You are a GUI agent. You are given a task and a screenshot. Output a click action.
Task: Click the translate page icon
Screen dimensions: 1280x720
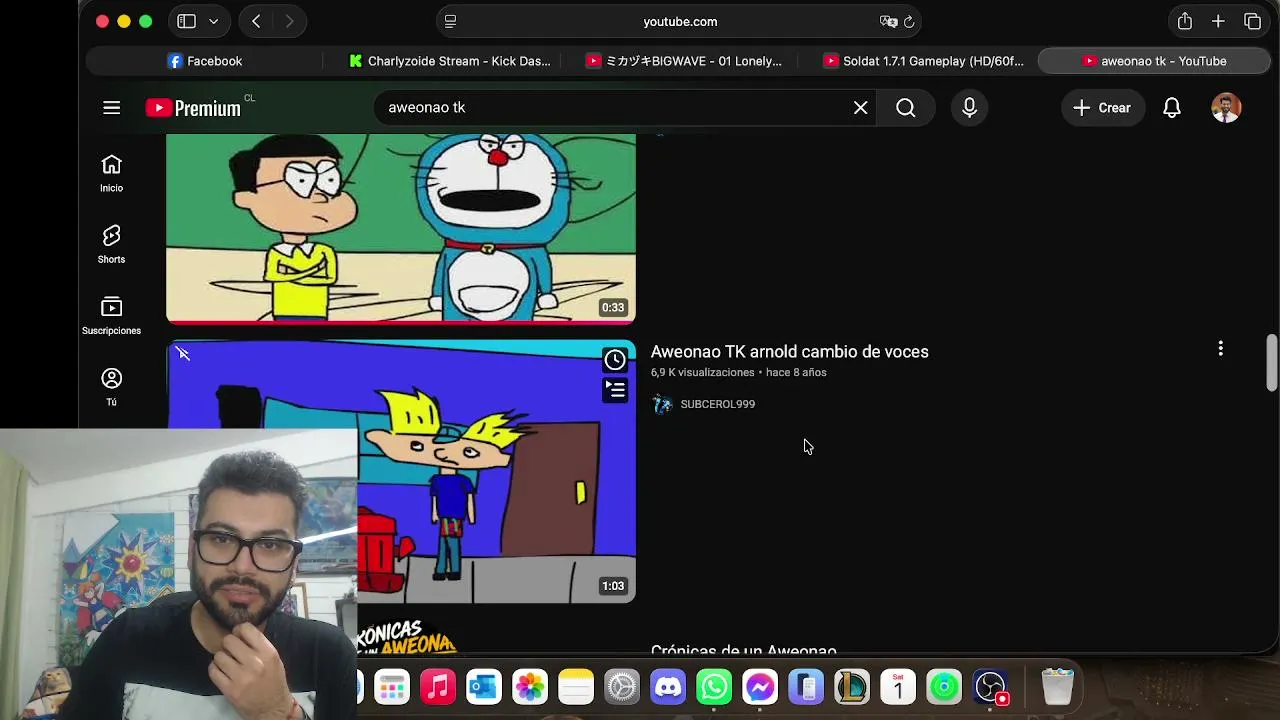[888, 21]
